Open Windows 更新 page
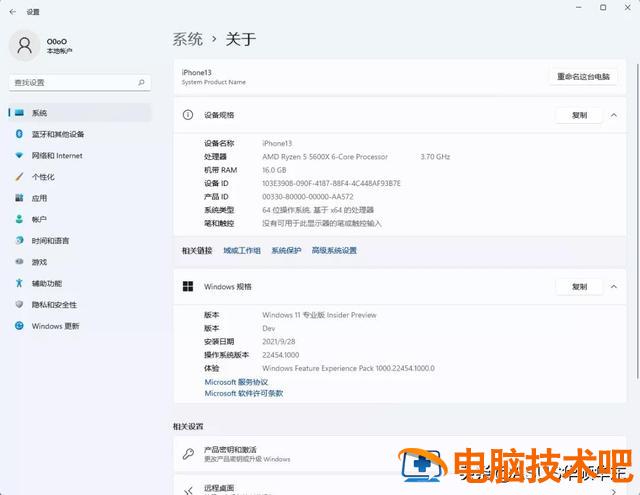 click(80, 326)
